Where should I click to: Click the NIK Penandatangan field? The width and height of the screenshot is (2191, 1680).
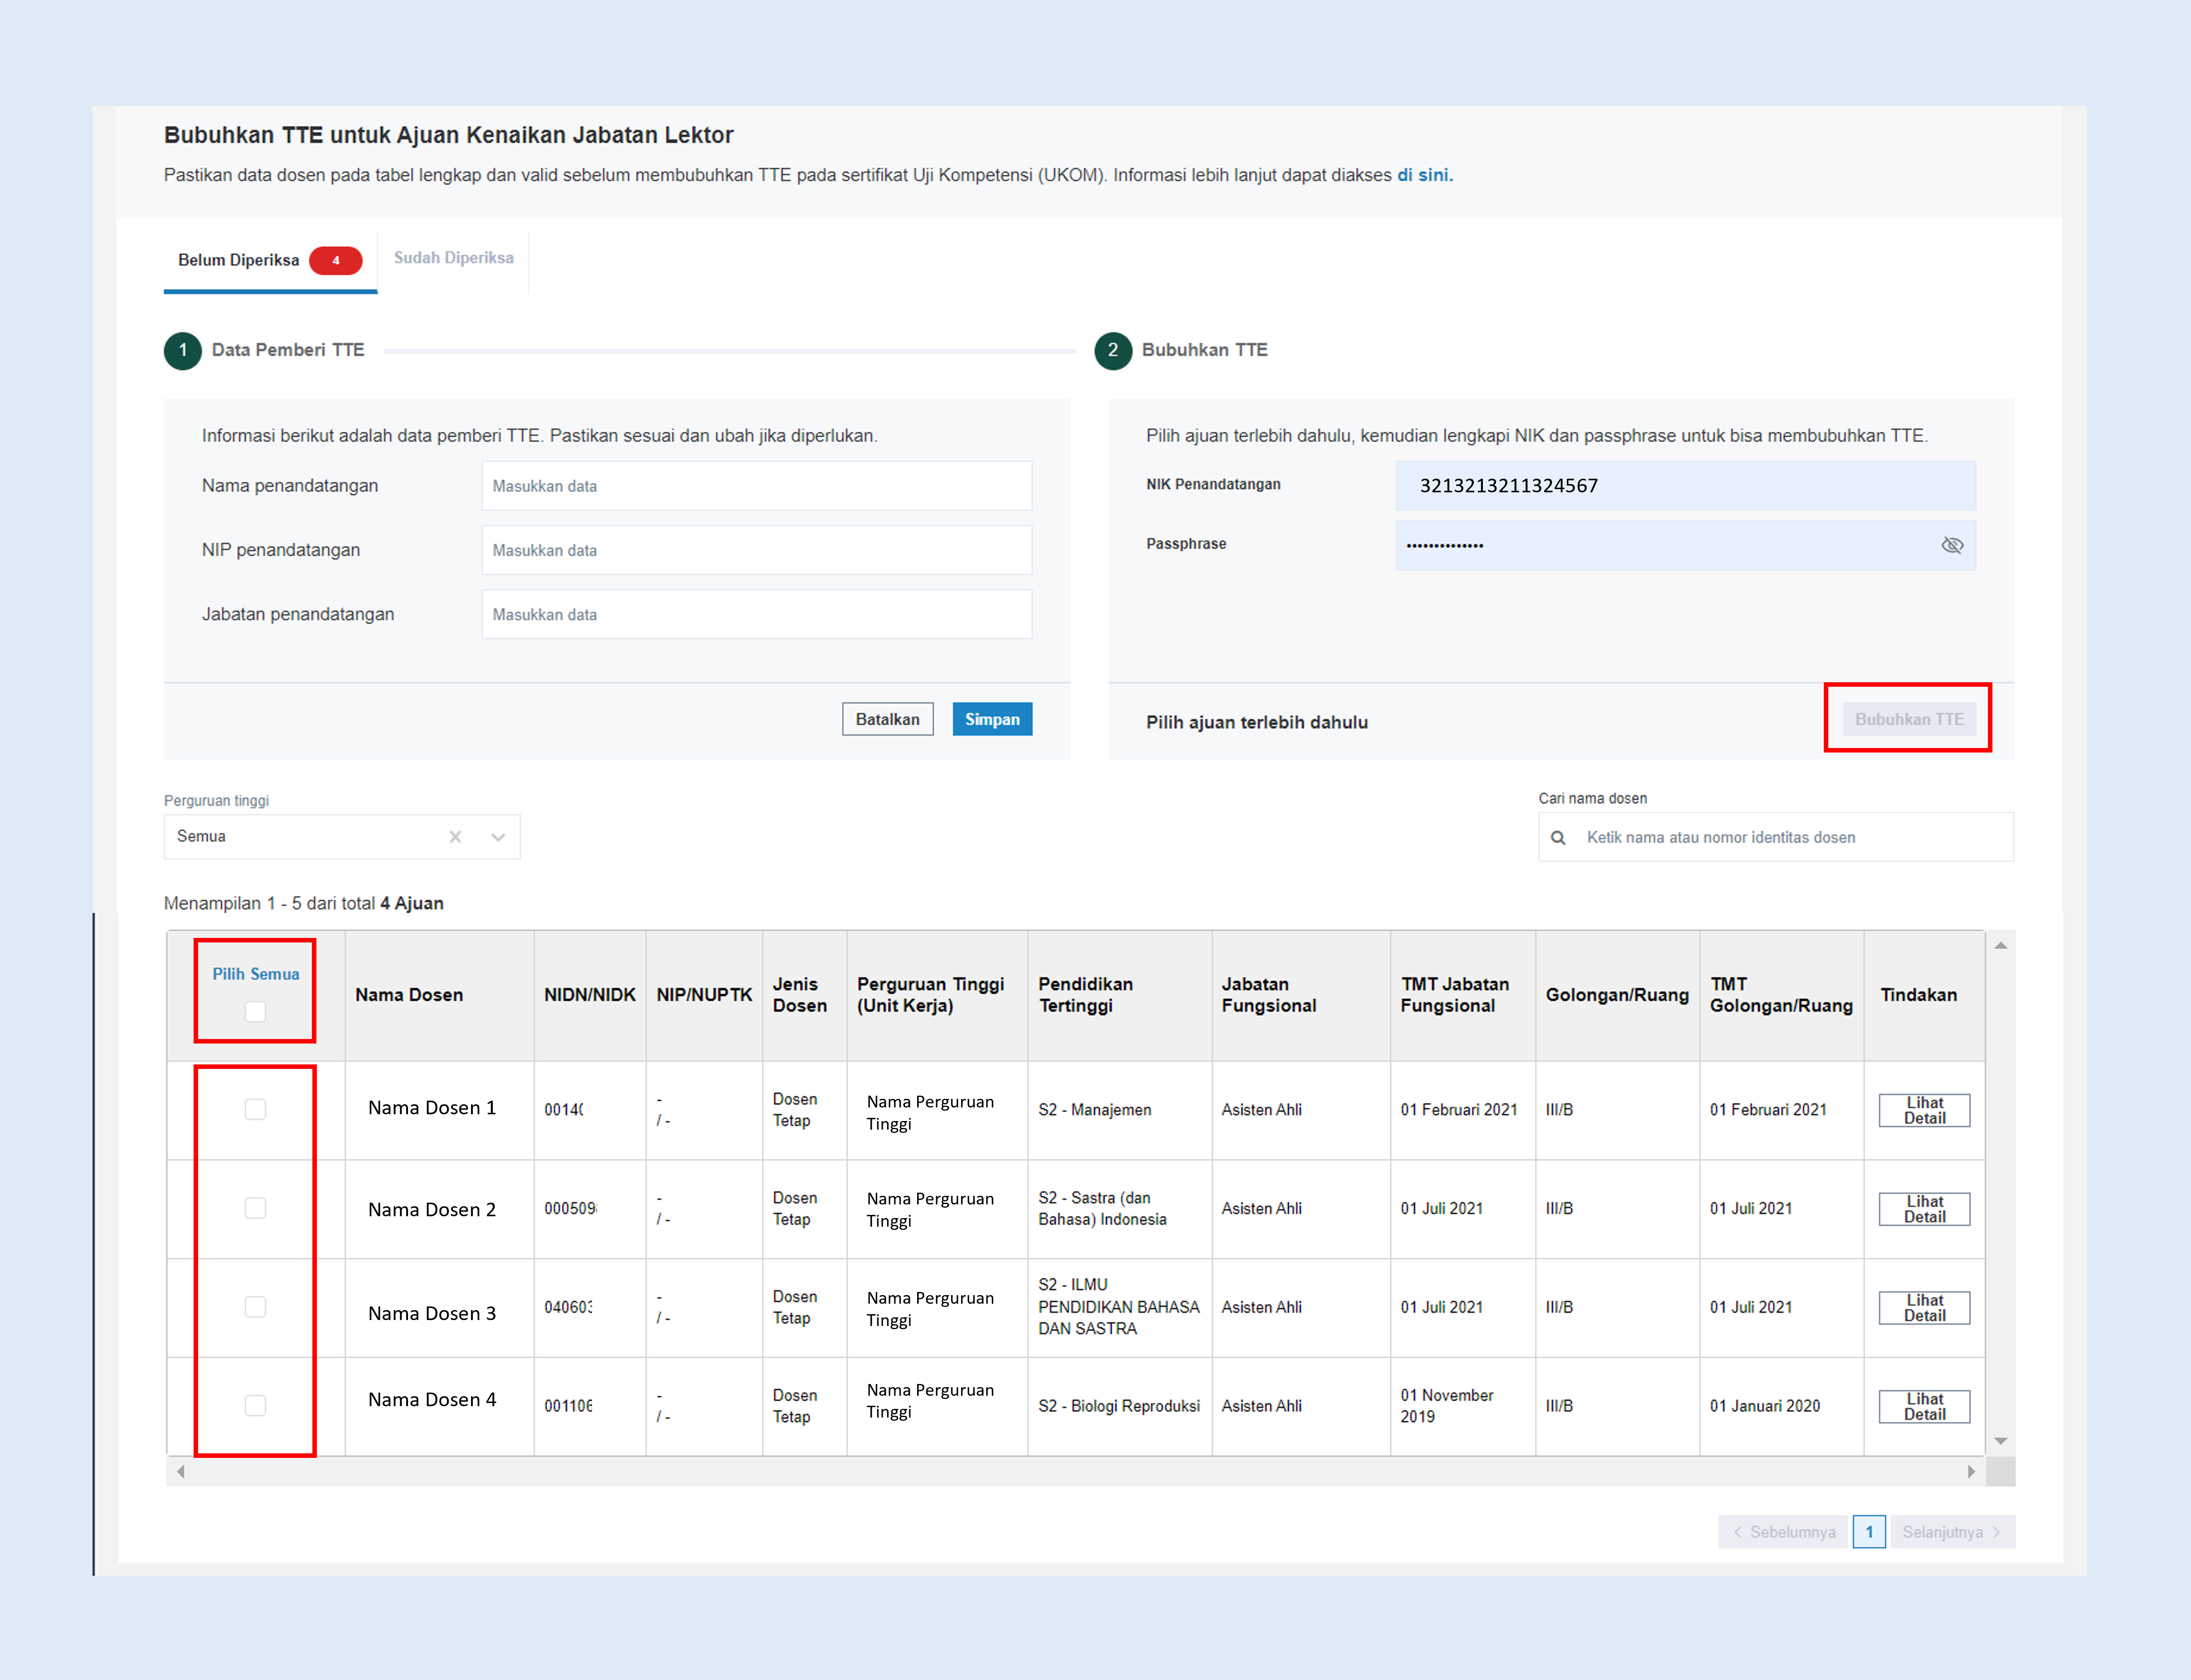[1685, 486]
